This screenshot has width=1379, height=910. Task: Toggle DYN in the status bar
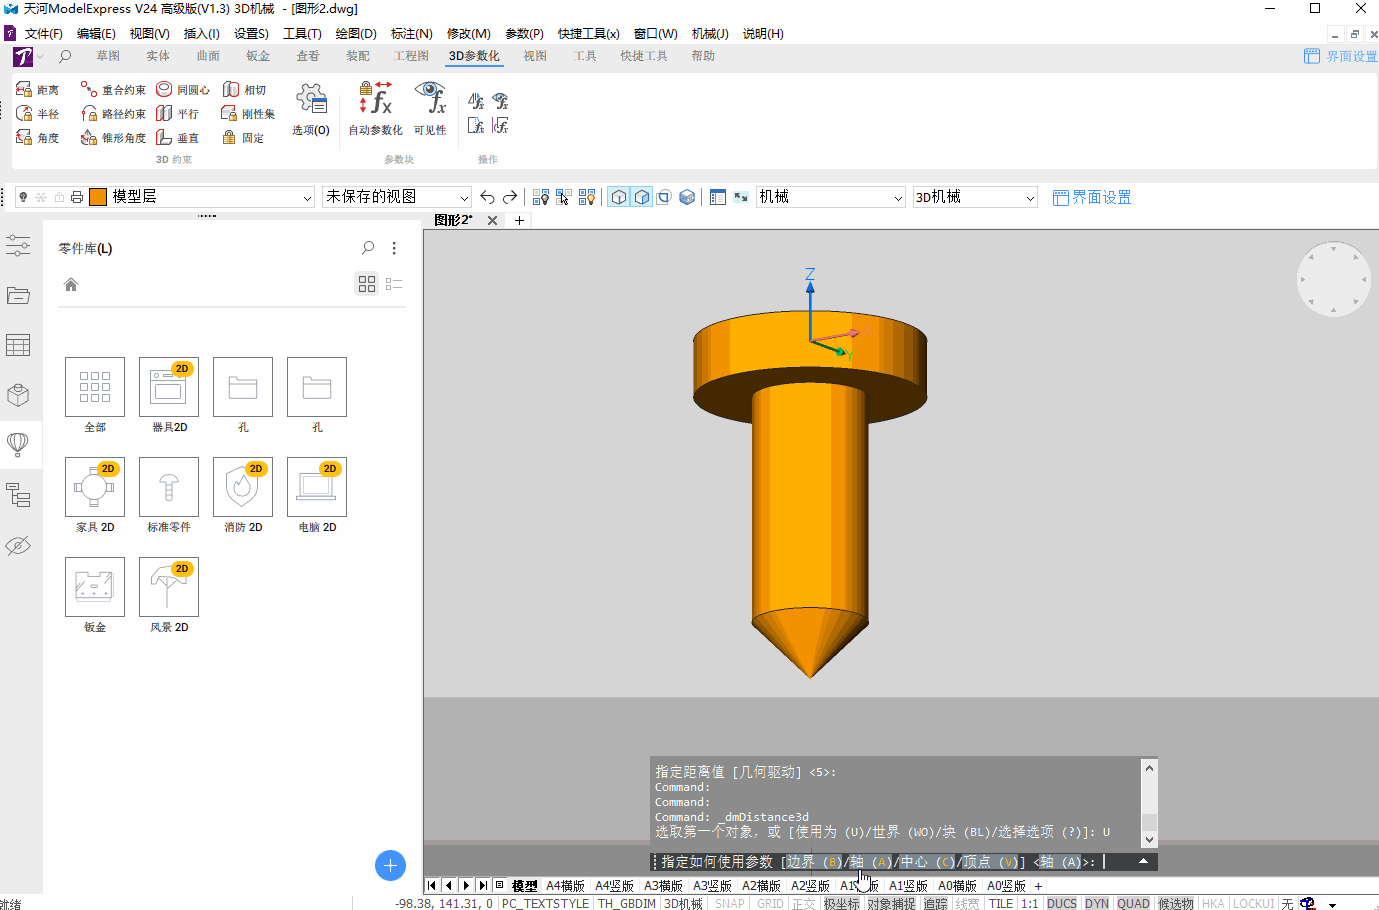click(x=1097, y=903)
